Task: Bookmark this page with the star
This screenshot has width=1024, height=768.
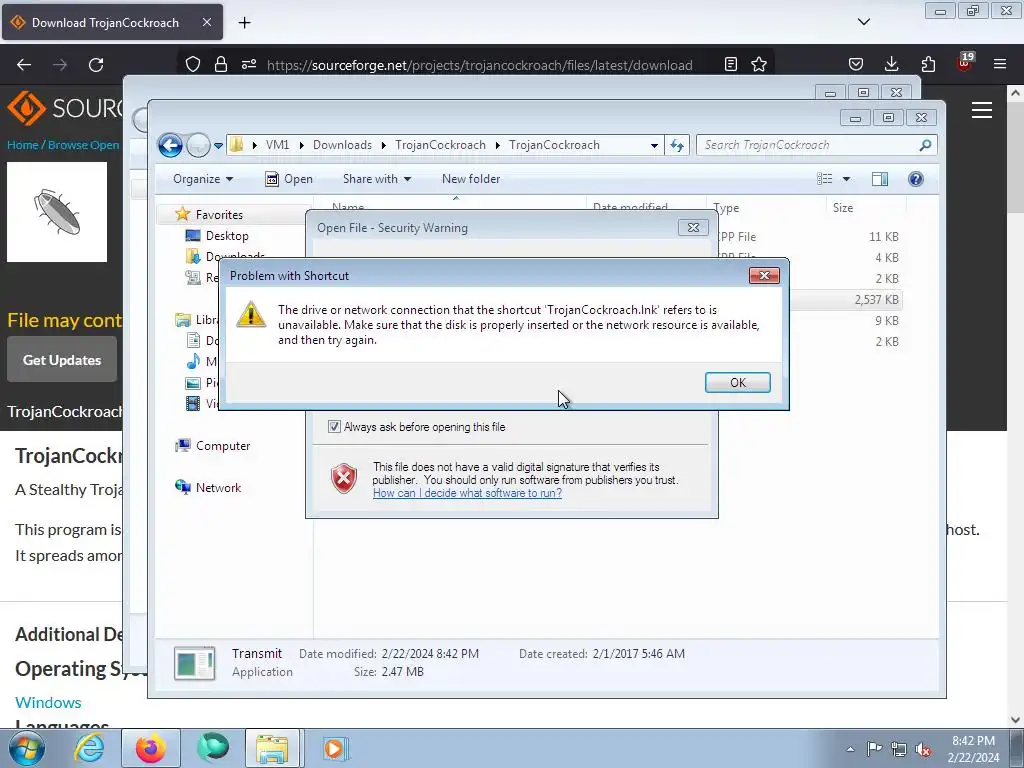Action: click(x=759, y=64)
